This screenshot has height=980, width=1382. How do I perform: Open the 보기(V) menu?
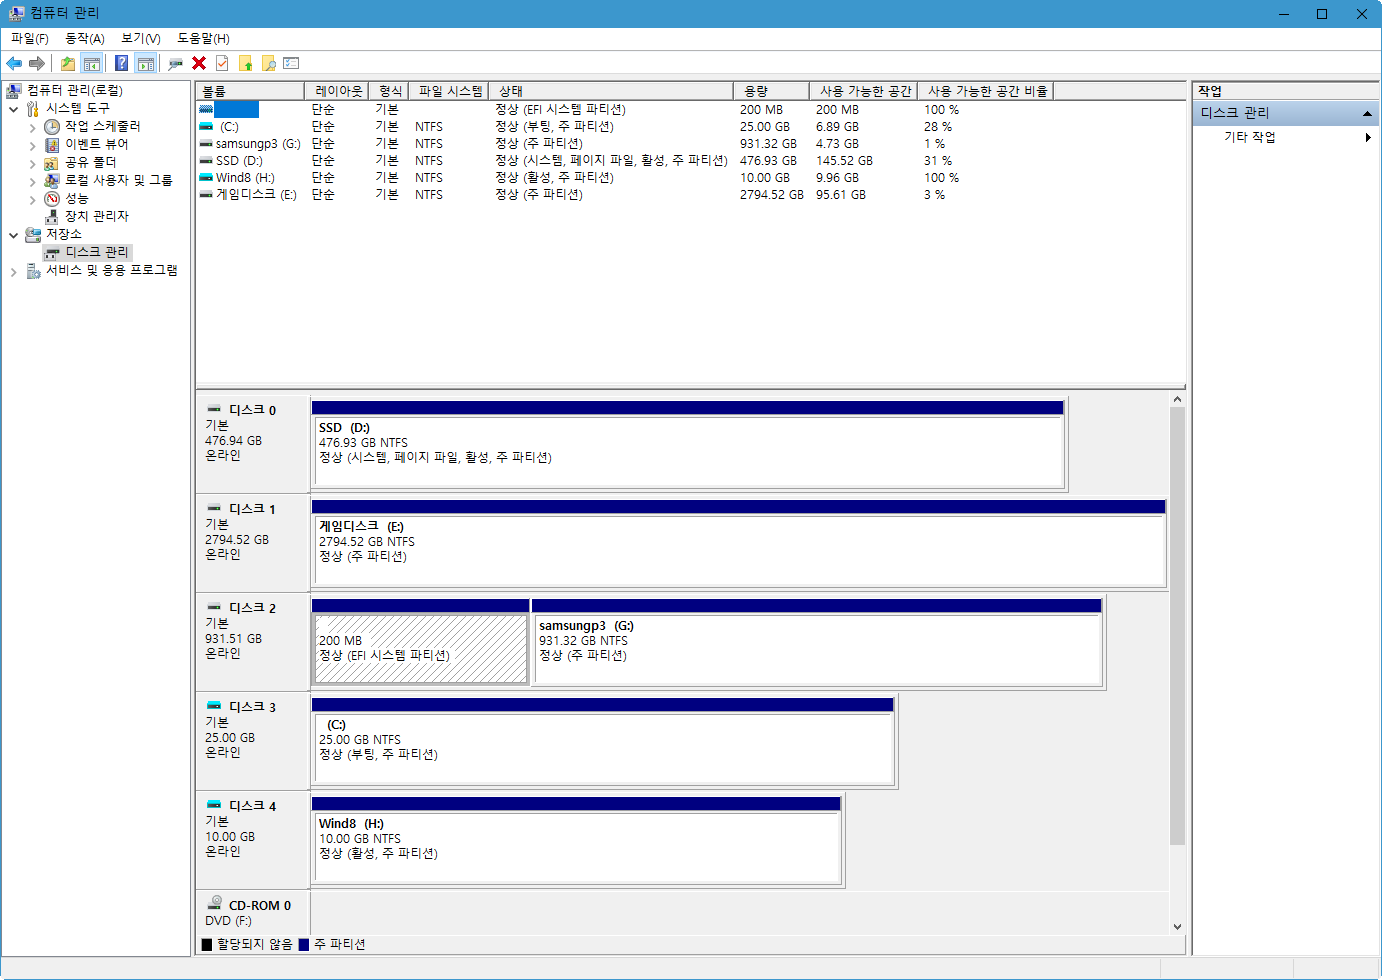coord(141,38)
